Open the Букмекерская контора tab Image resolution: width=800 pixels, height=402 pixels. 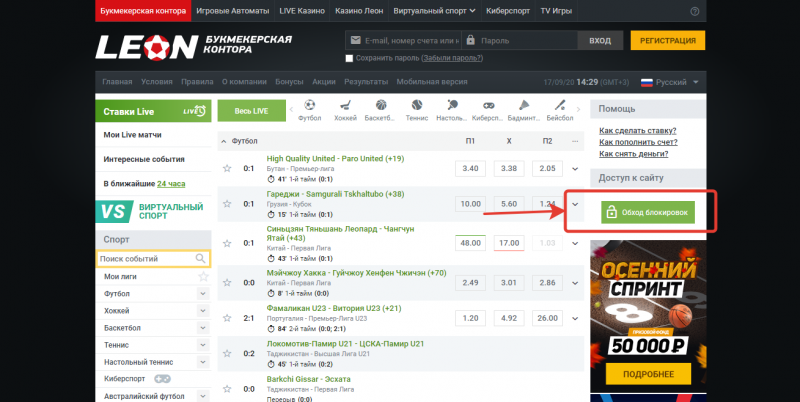pyautogui.click(x=143, y=11)
